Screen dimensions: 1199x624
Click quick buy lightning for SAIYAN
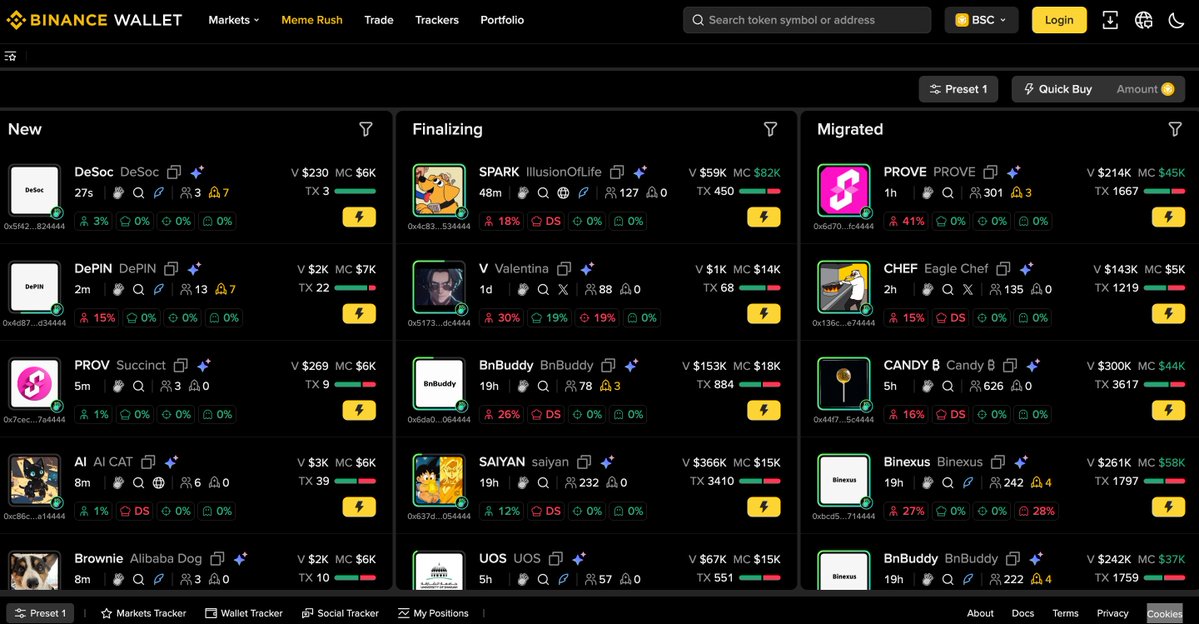pyautogui.click(x=763, y=507)
